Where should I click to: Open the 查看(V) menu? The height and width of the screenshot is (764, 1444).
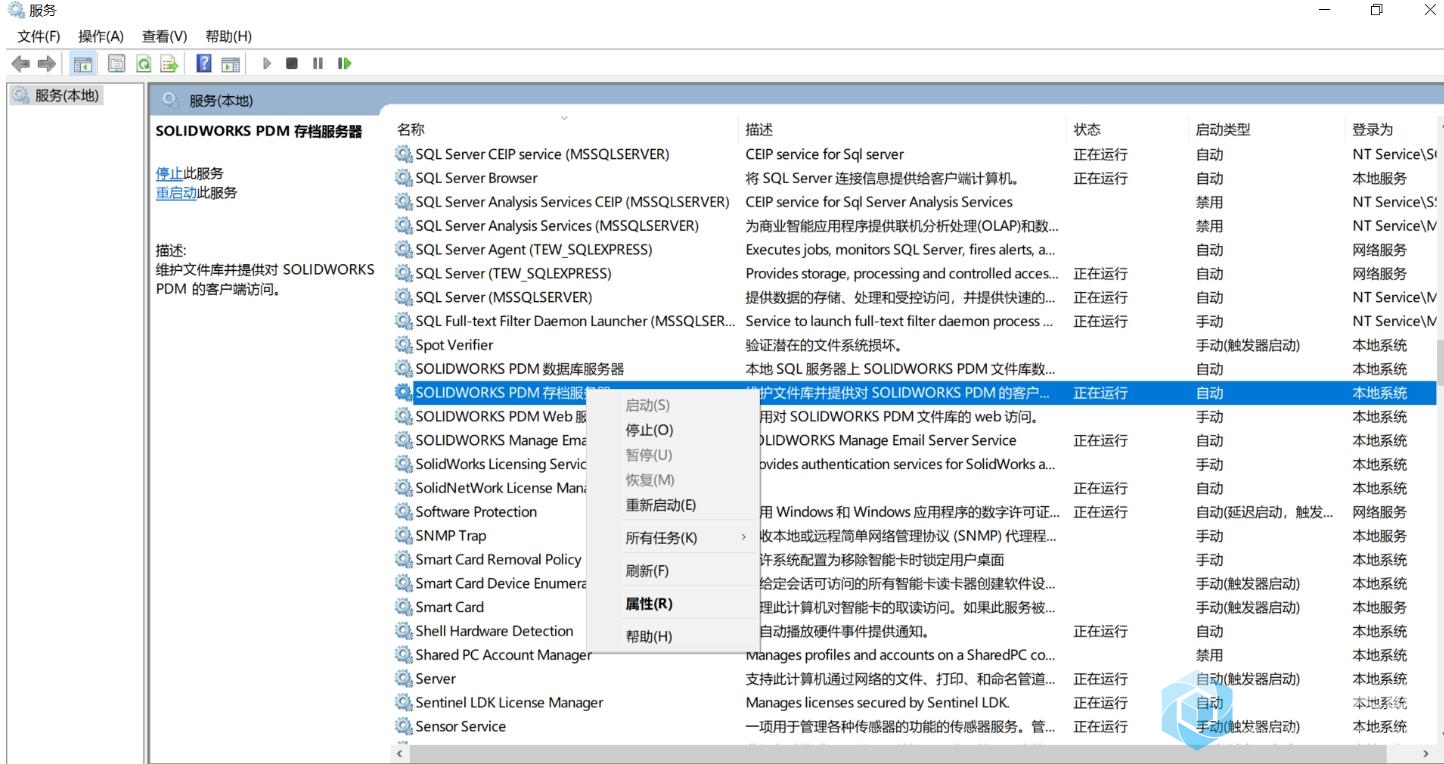[x=164, y=36]
